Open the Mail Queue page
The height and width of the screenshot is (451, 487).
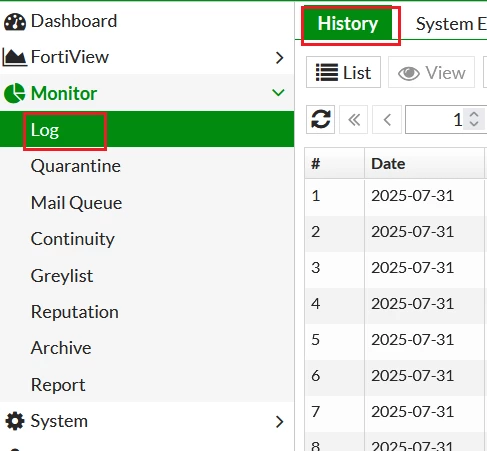(x=76, y=203)
